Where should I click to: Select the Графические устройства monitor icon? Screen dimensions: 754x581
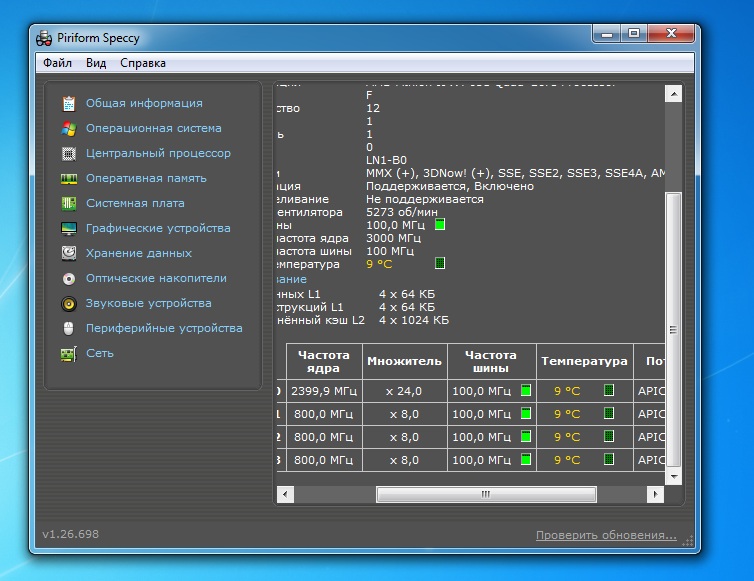68,228
